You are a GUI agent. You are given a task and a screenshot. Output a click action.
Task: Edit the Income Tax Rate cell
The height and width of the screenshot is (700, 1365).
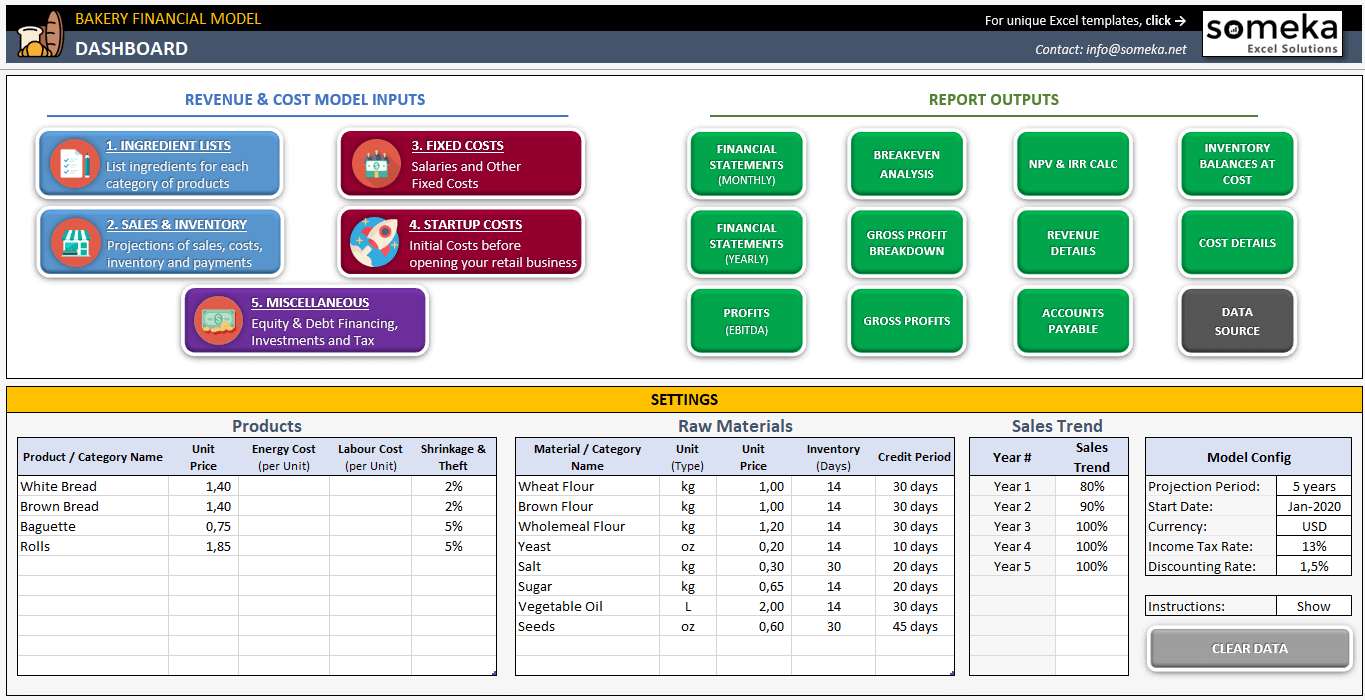pyautogui.click(x=1313, y=546)
